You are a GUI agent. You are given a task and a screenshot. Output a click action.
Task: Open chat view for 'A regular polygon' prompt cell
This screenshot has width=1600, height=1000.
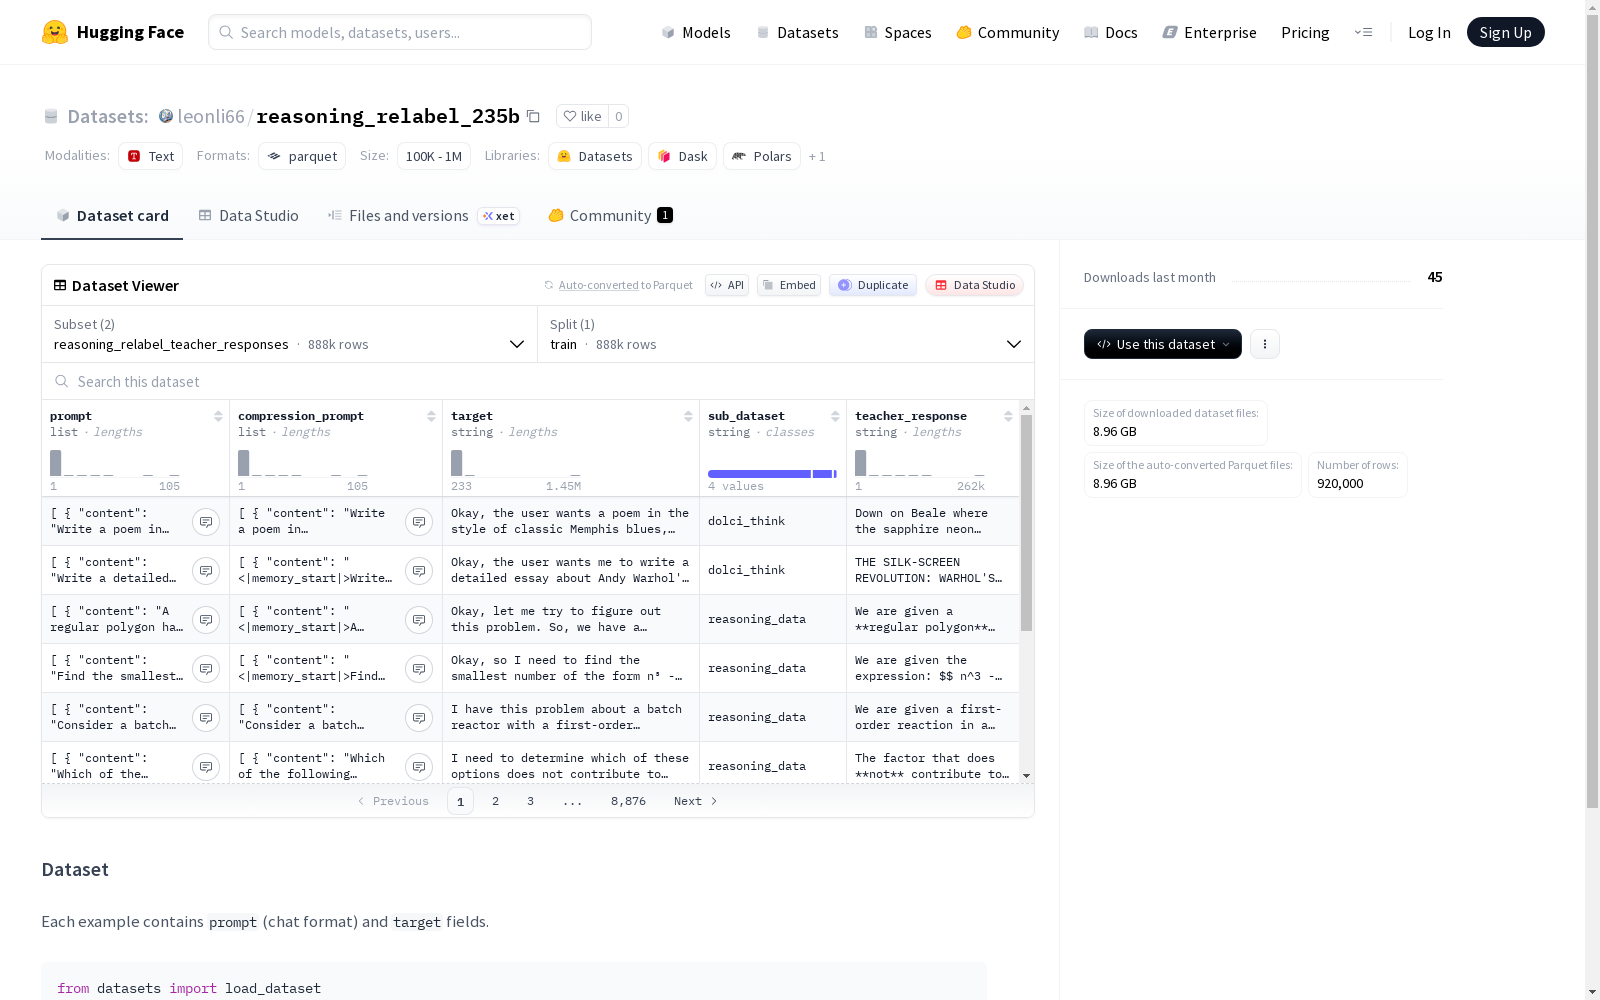click(206, 620)
